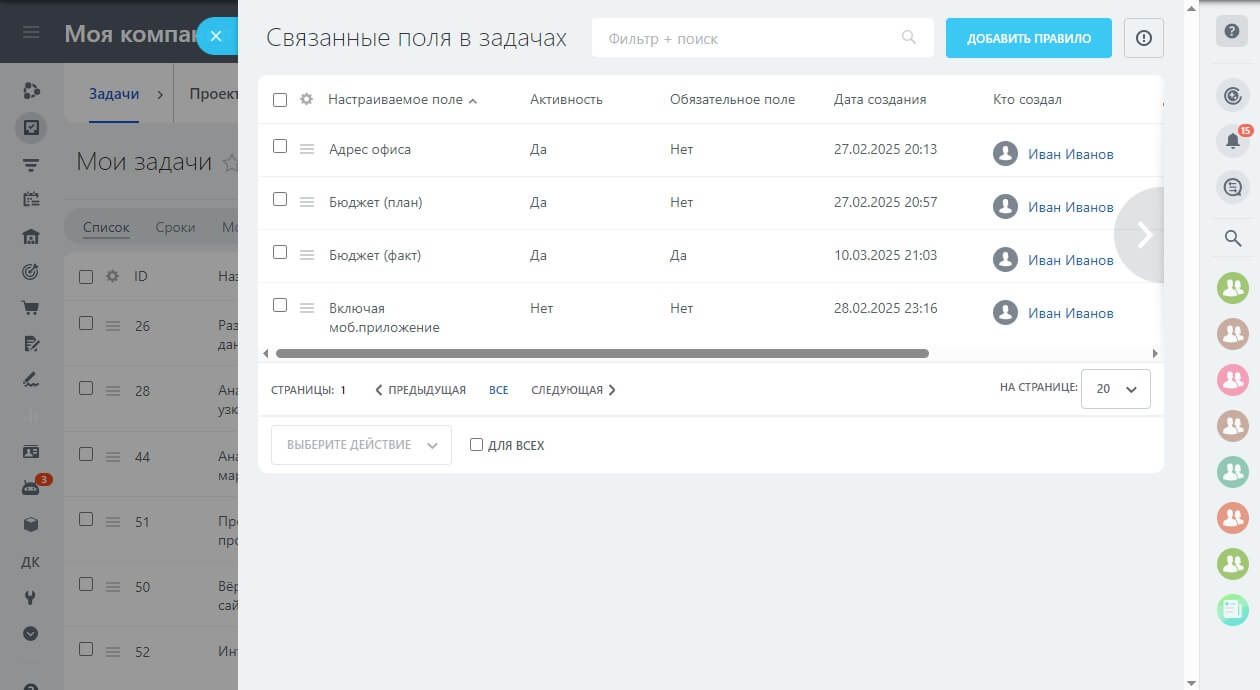Select the Сроки view tab
Image resolution: width=1260 pixels, height=690 pixels.
coord(175,227)
